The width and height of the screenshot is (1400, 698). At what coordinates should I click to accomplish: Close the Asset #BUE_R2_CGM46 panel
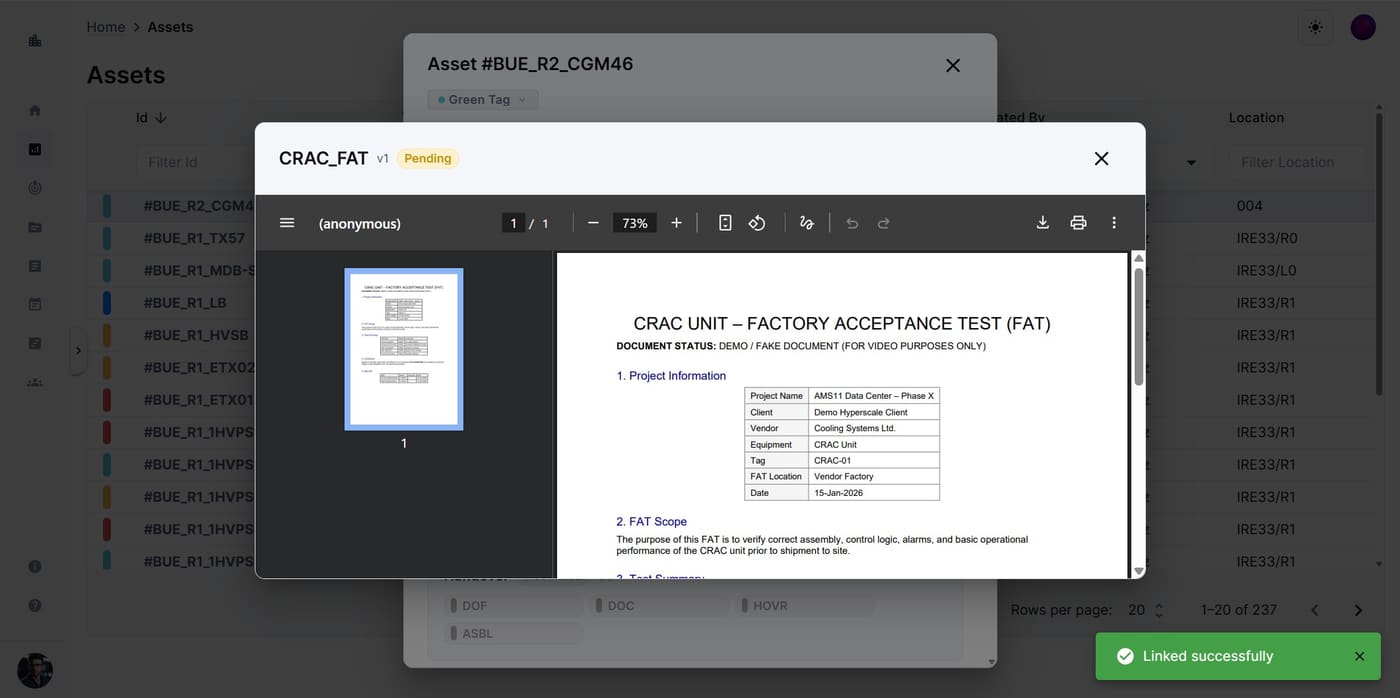(x=953, y=65)
